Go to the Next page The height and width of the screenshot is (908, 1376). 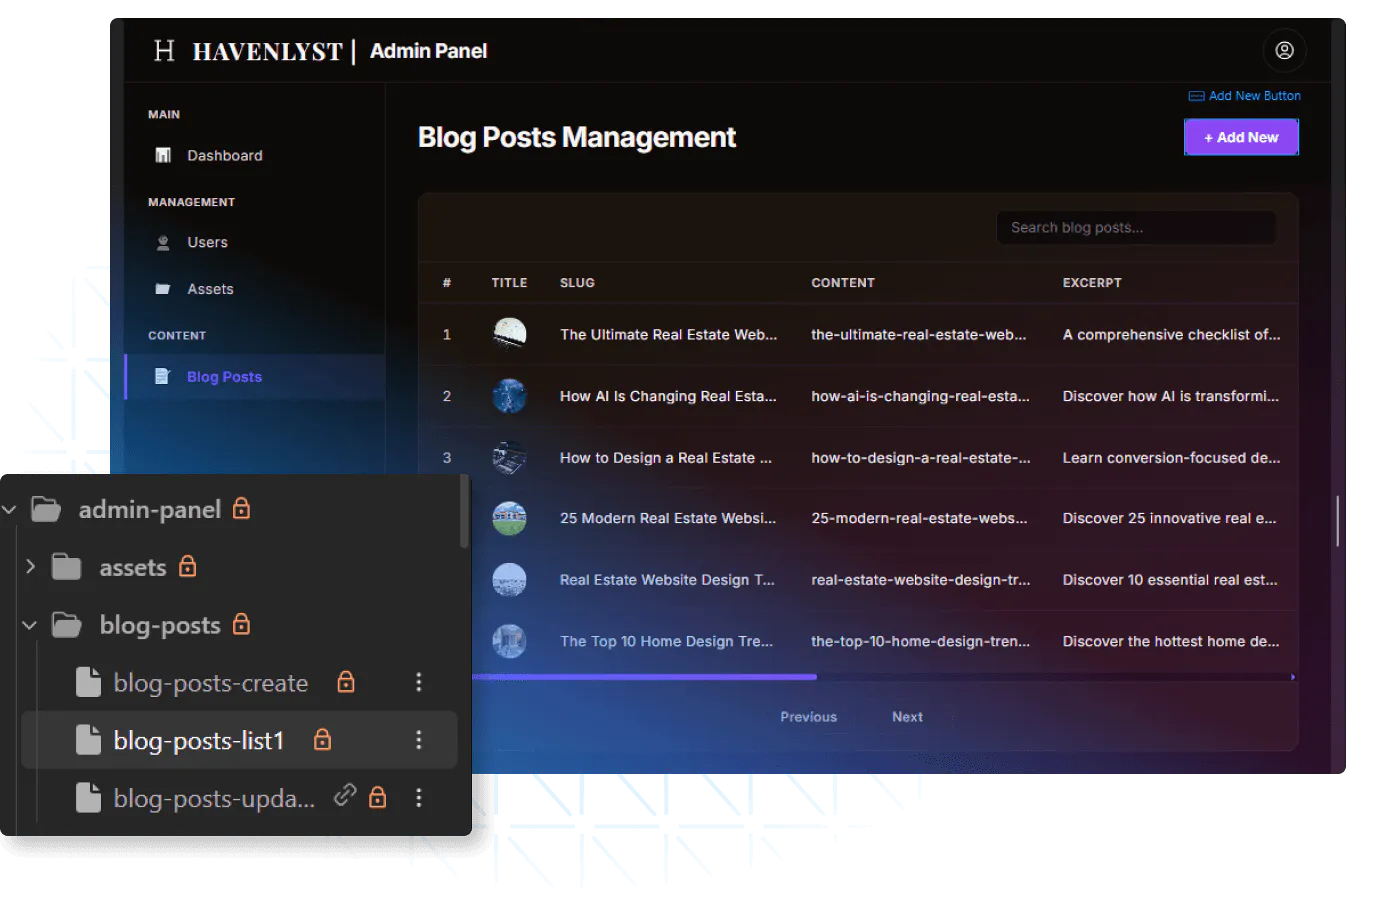pos(907,717)
